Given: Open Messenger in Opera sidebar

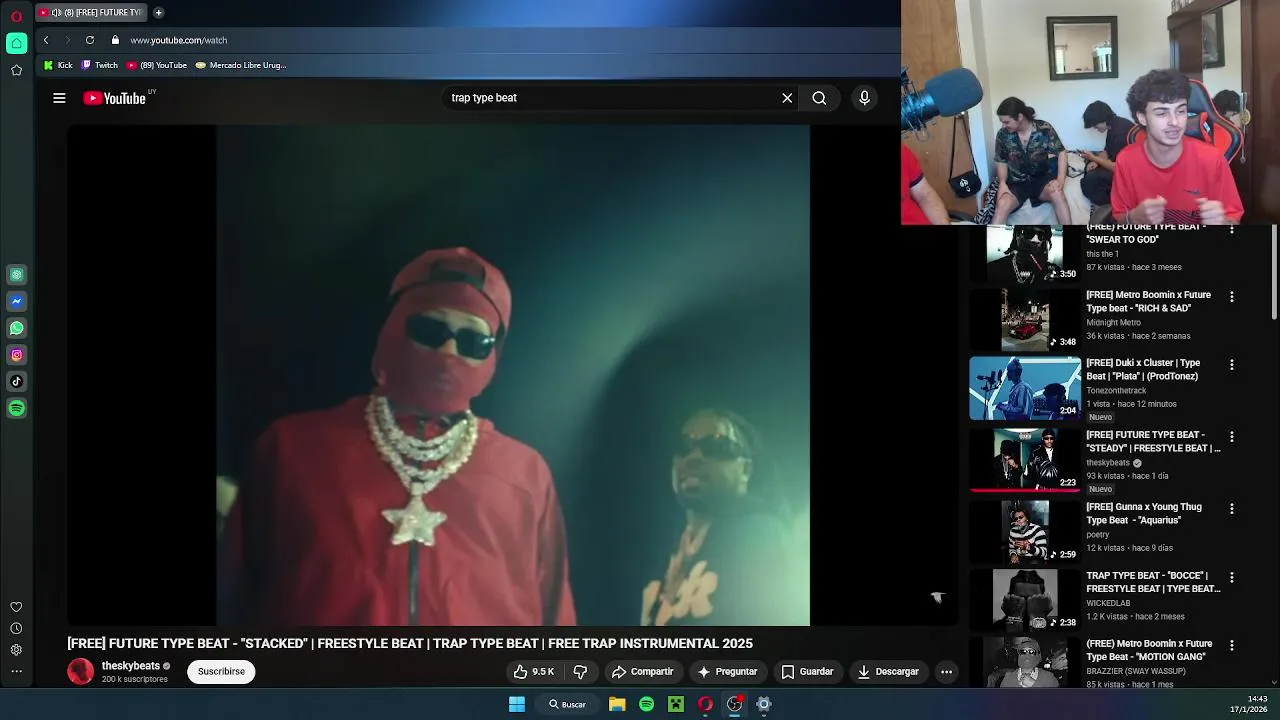Looking at the screenshot, I should pyautogui.click(x=16, y=301).
